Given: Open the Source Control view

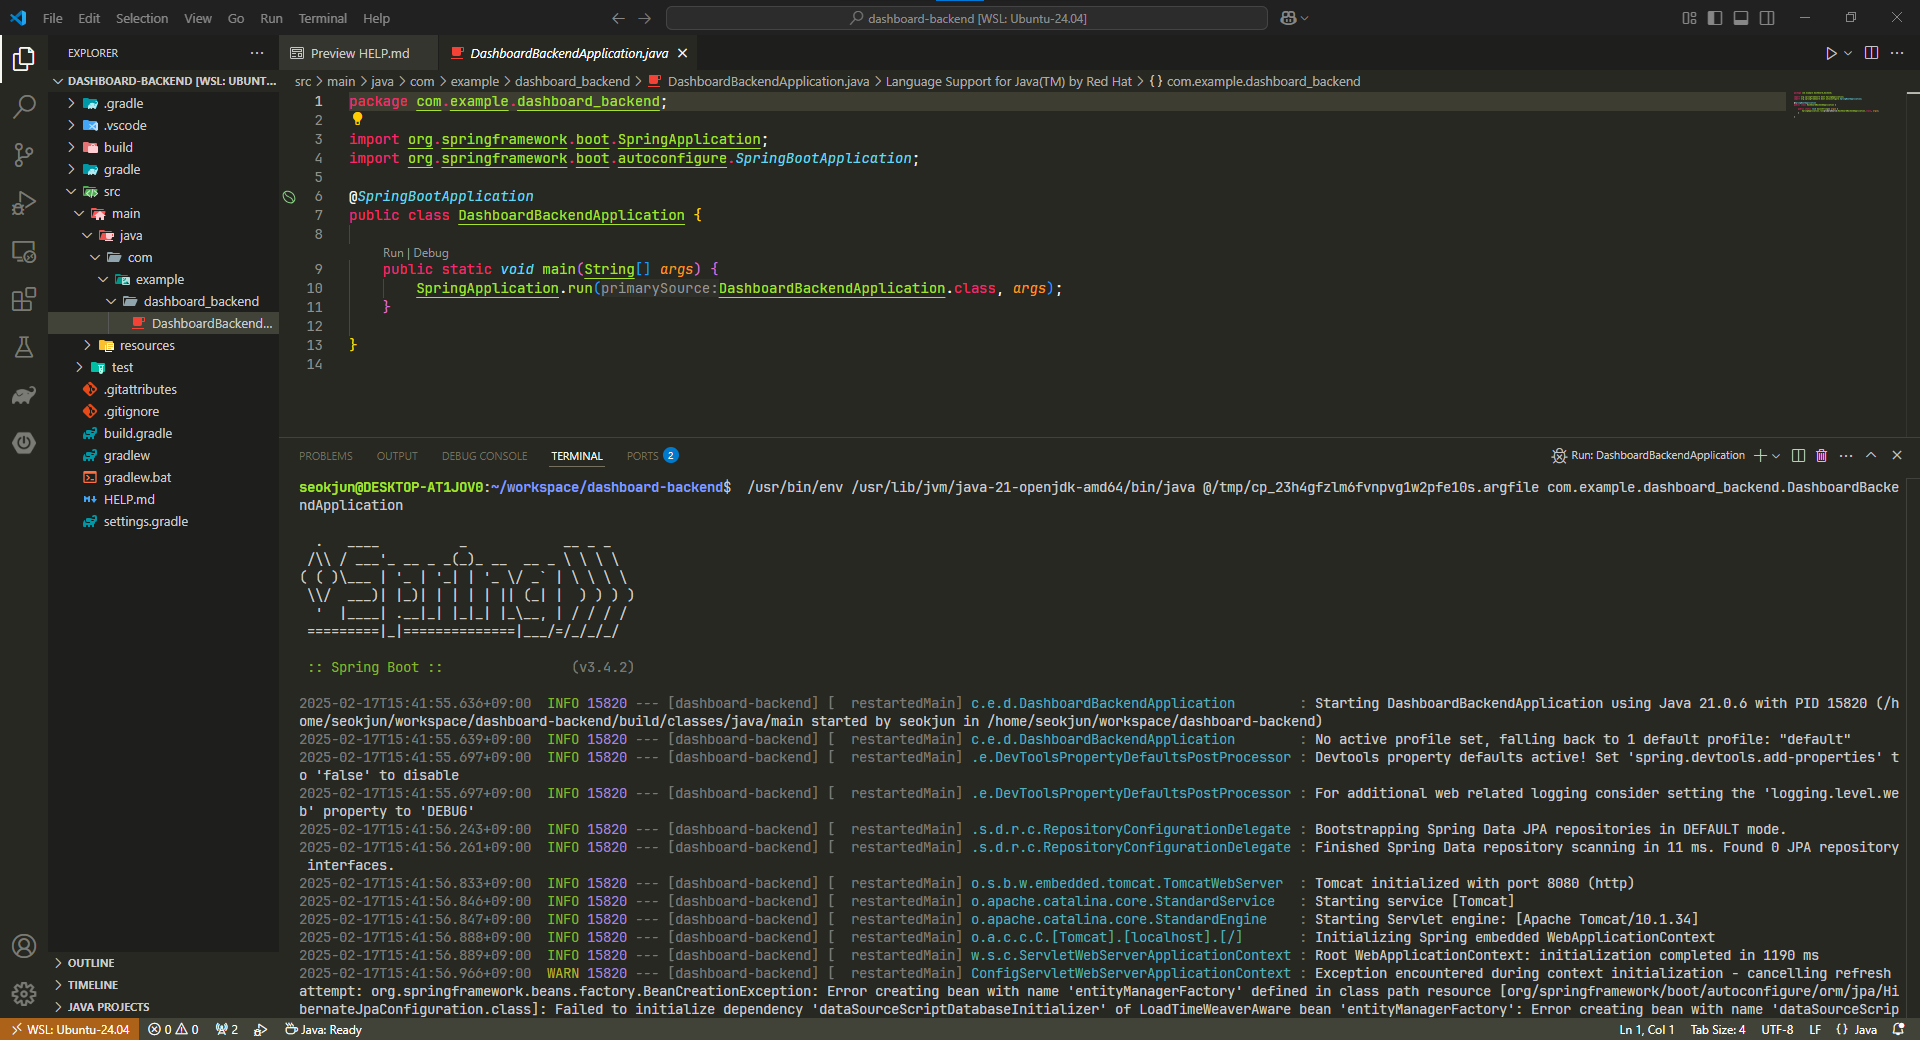Looking at the screenshot, I should 24,154.
